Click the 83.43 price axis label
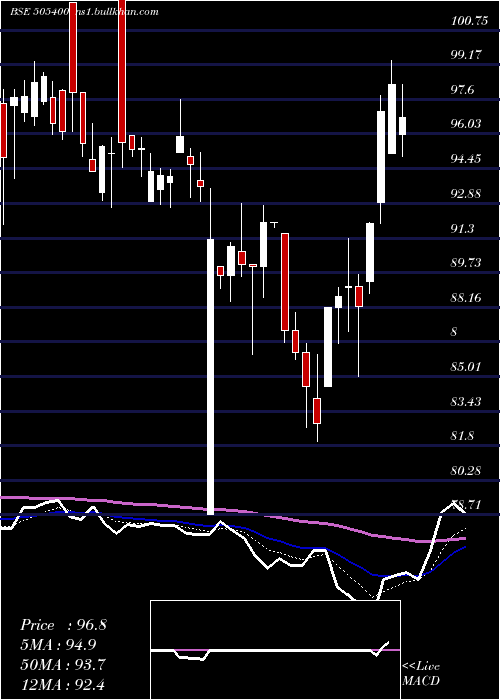 466,402
